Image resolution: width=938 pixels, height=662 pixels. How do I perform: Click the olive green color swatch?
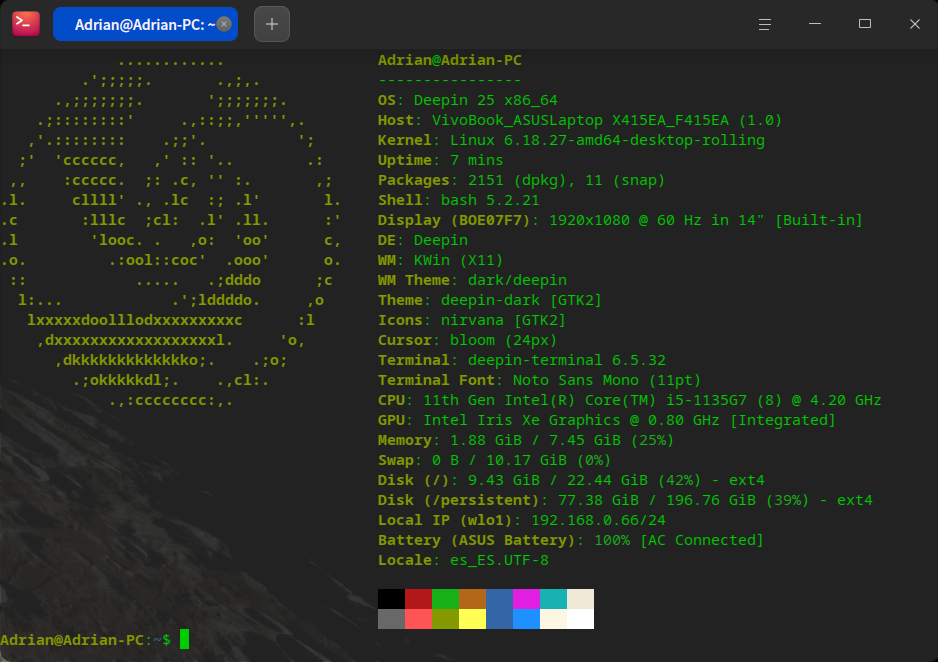click(x=445, y=619)
